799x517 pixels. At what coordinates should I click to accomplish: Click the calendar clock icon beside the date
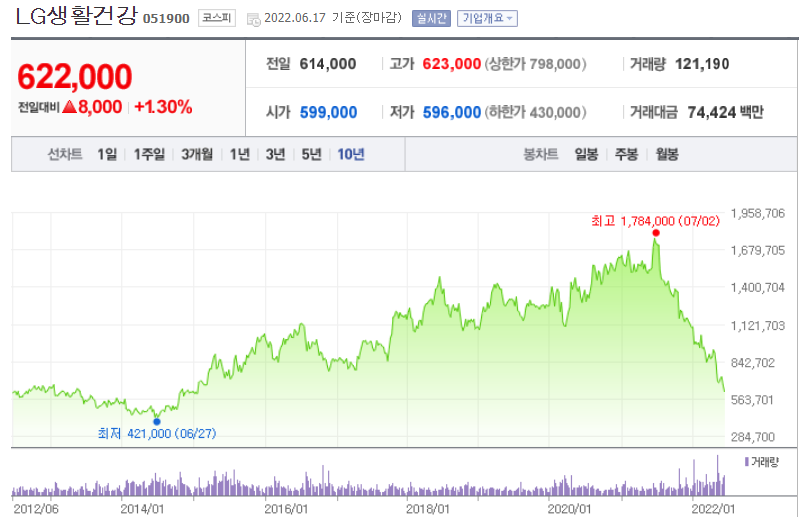point(253,19)
